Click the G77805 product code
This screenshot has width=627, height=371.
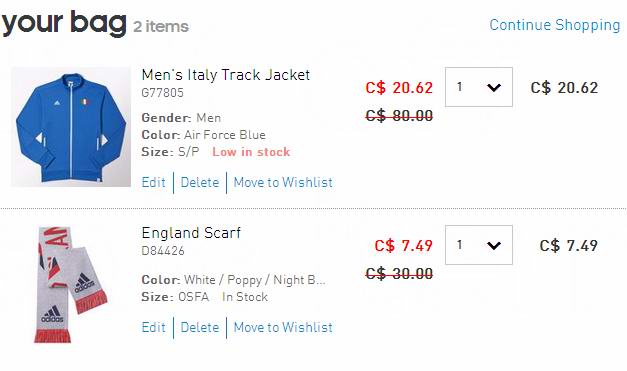[x=162, y=93]
